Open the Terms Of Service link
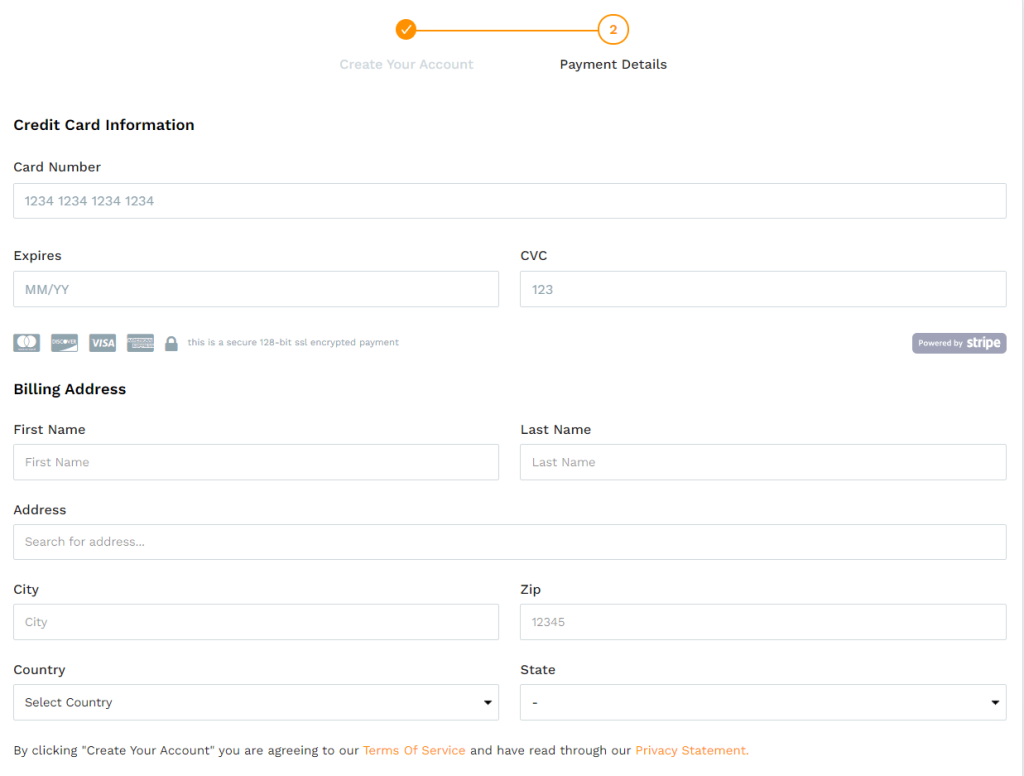The width and height of the screenshot is (1024, 776). tap(414, 751)
